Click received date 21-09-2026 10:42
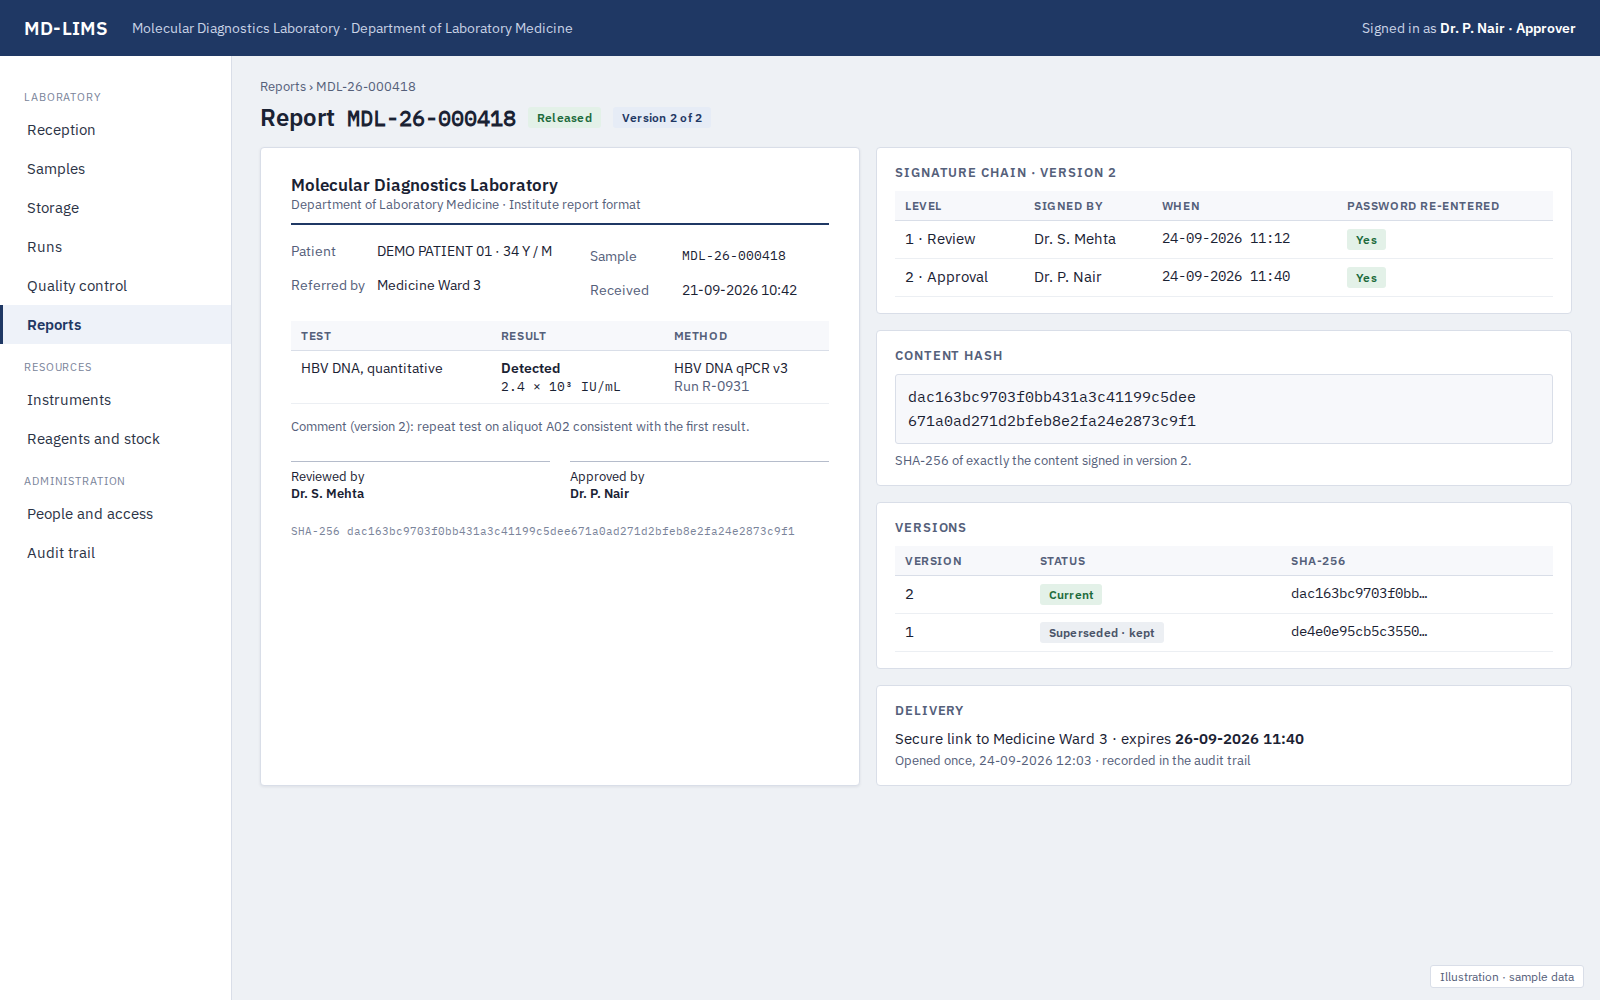1600x1000 pixels. tap(739, 290)
